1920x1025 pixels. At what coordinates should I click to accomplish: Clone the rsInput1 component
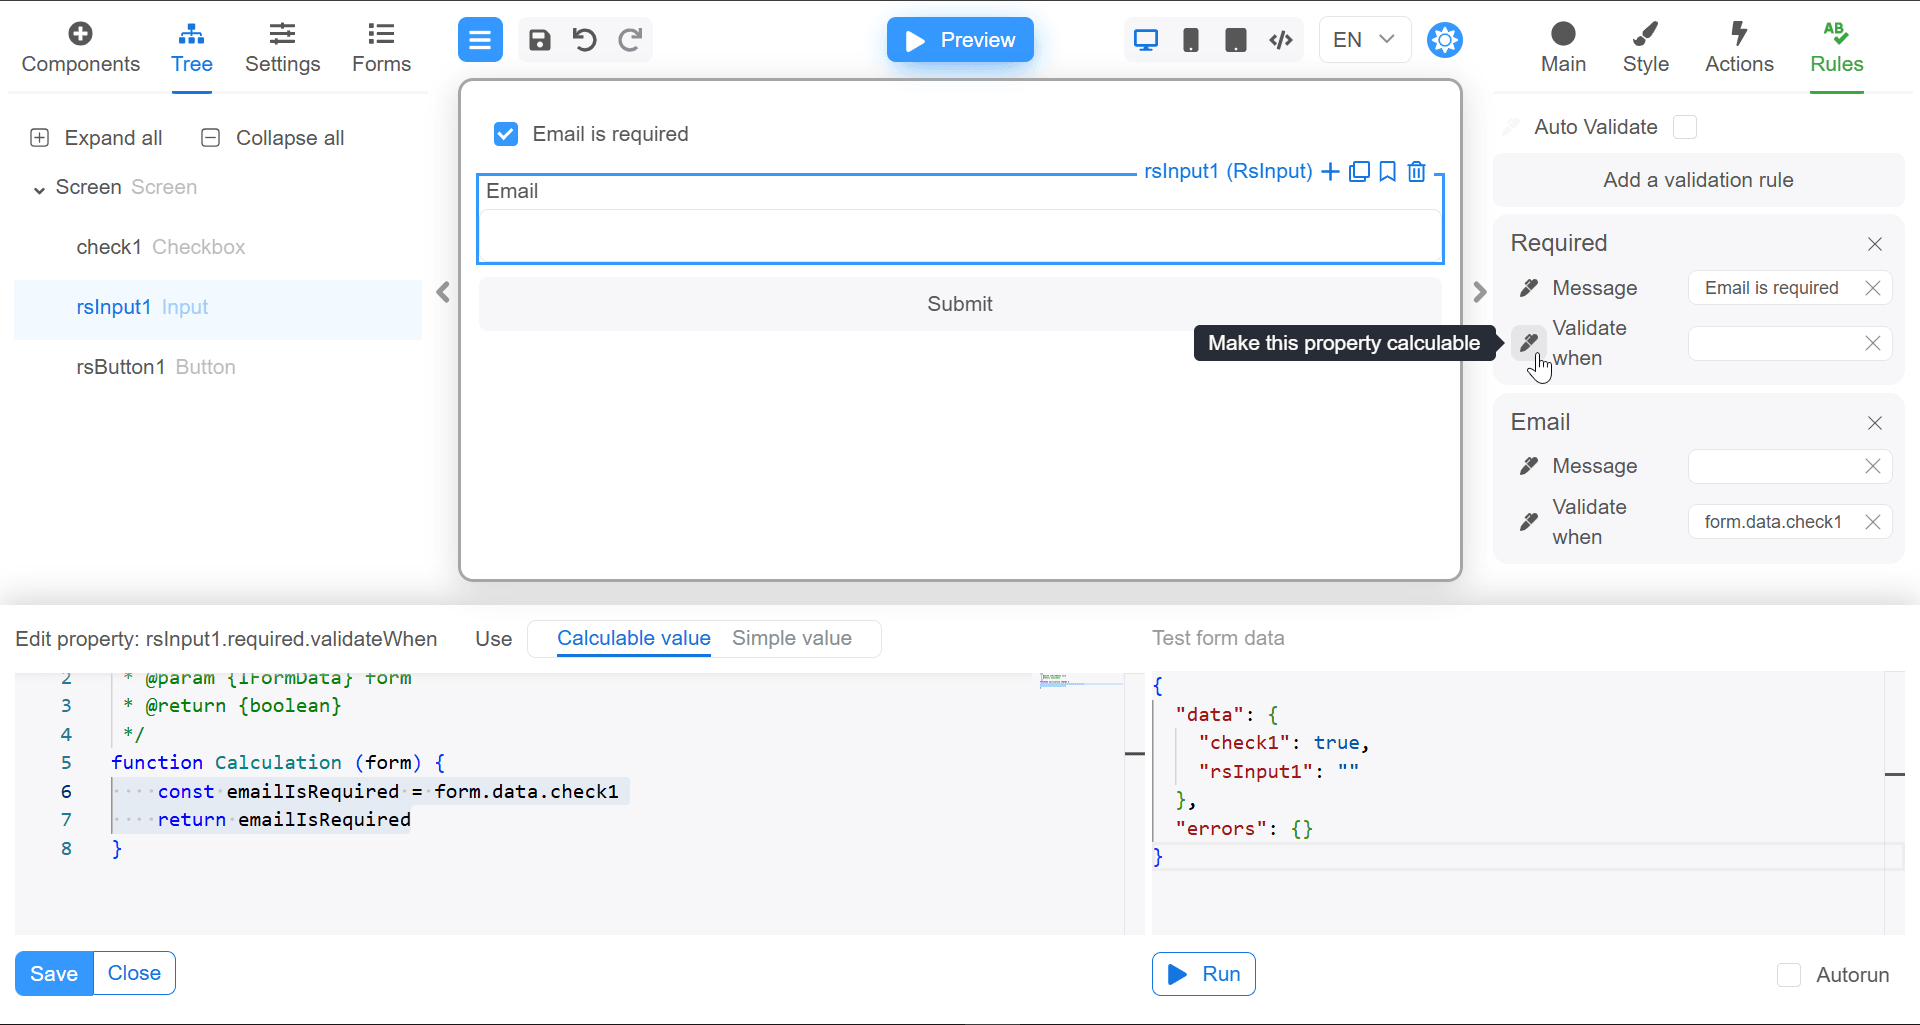(1359, 172)
